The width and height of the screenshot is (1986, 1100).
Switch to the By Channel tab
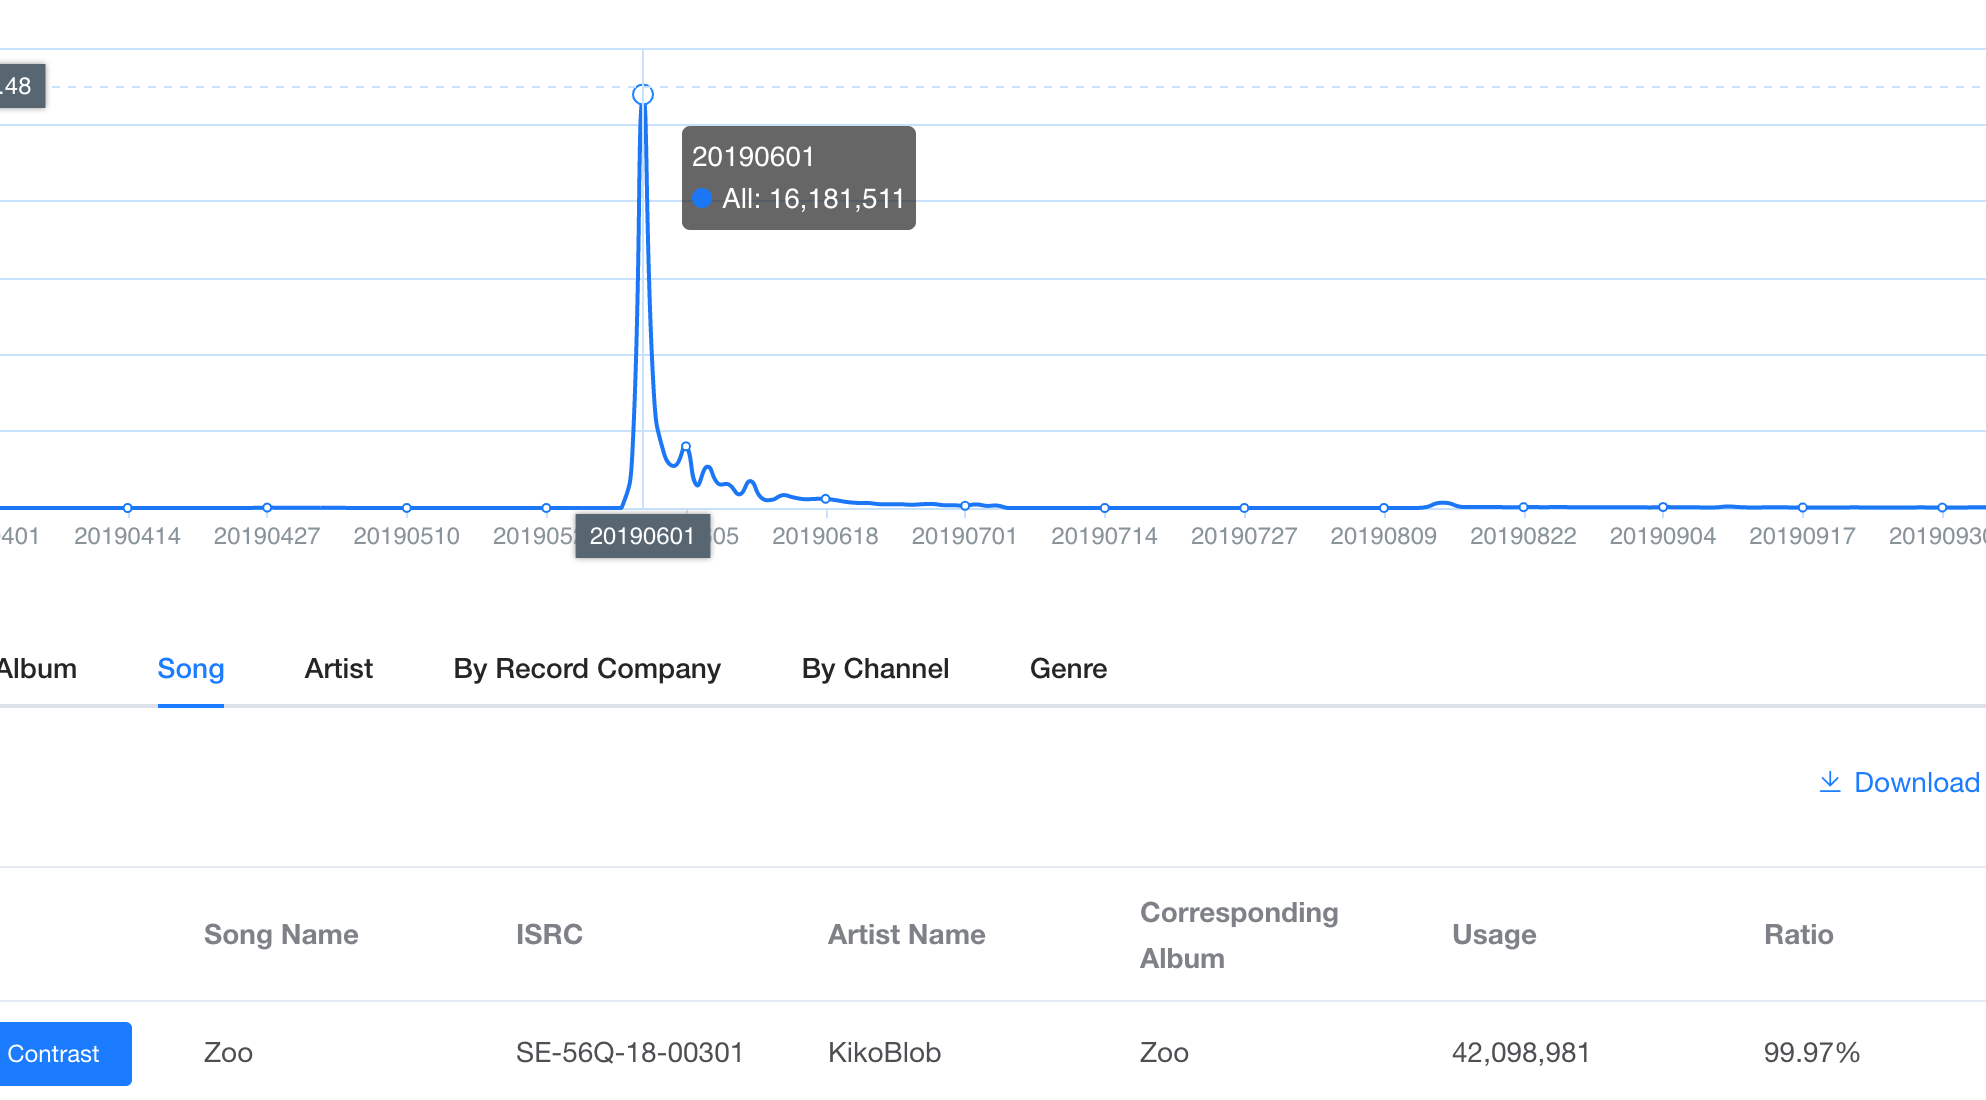point(875,668)
